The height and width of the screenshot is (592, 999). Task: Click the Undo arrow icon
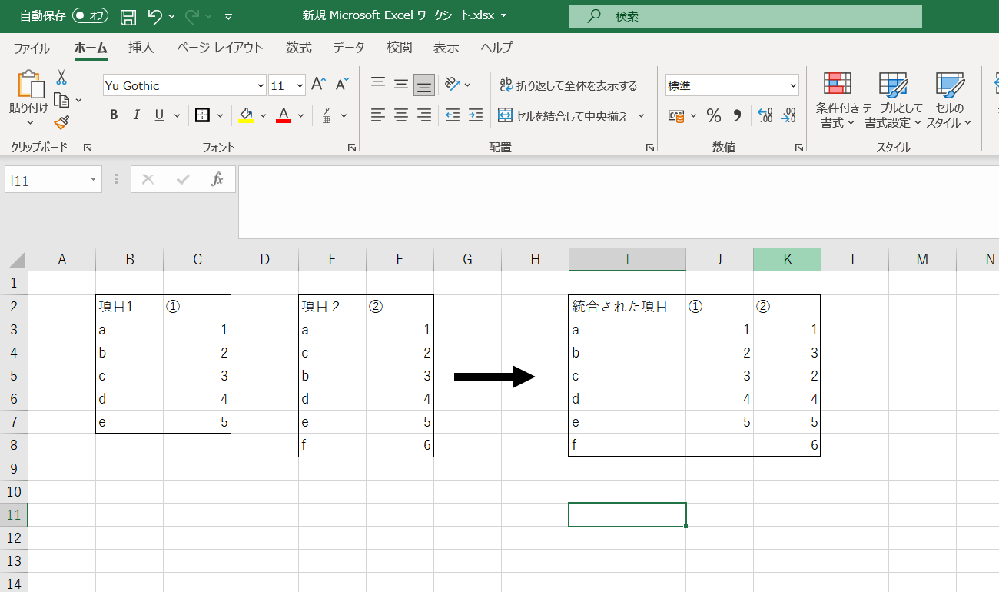pos(154,17)
